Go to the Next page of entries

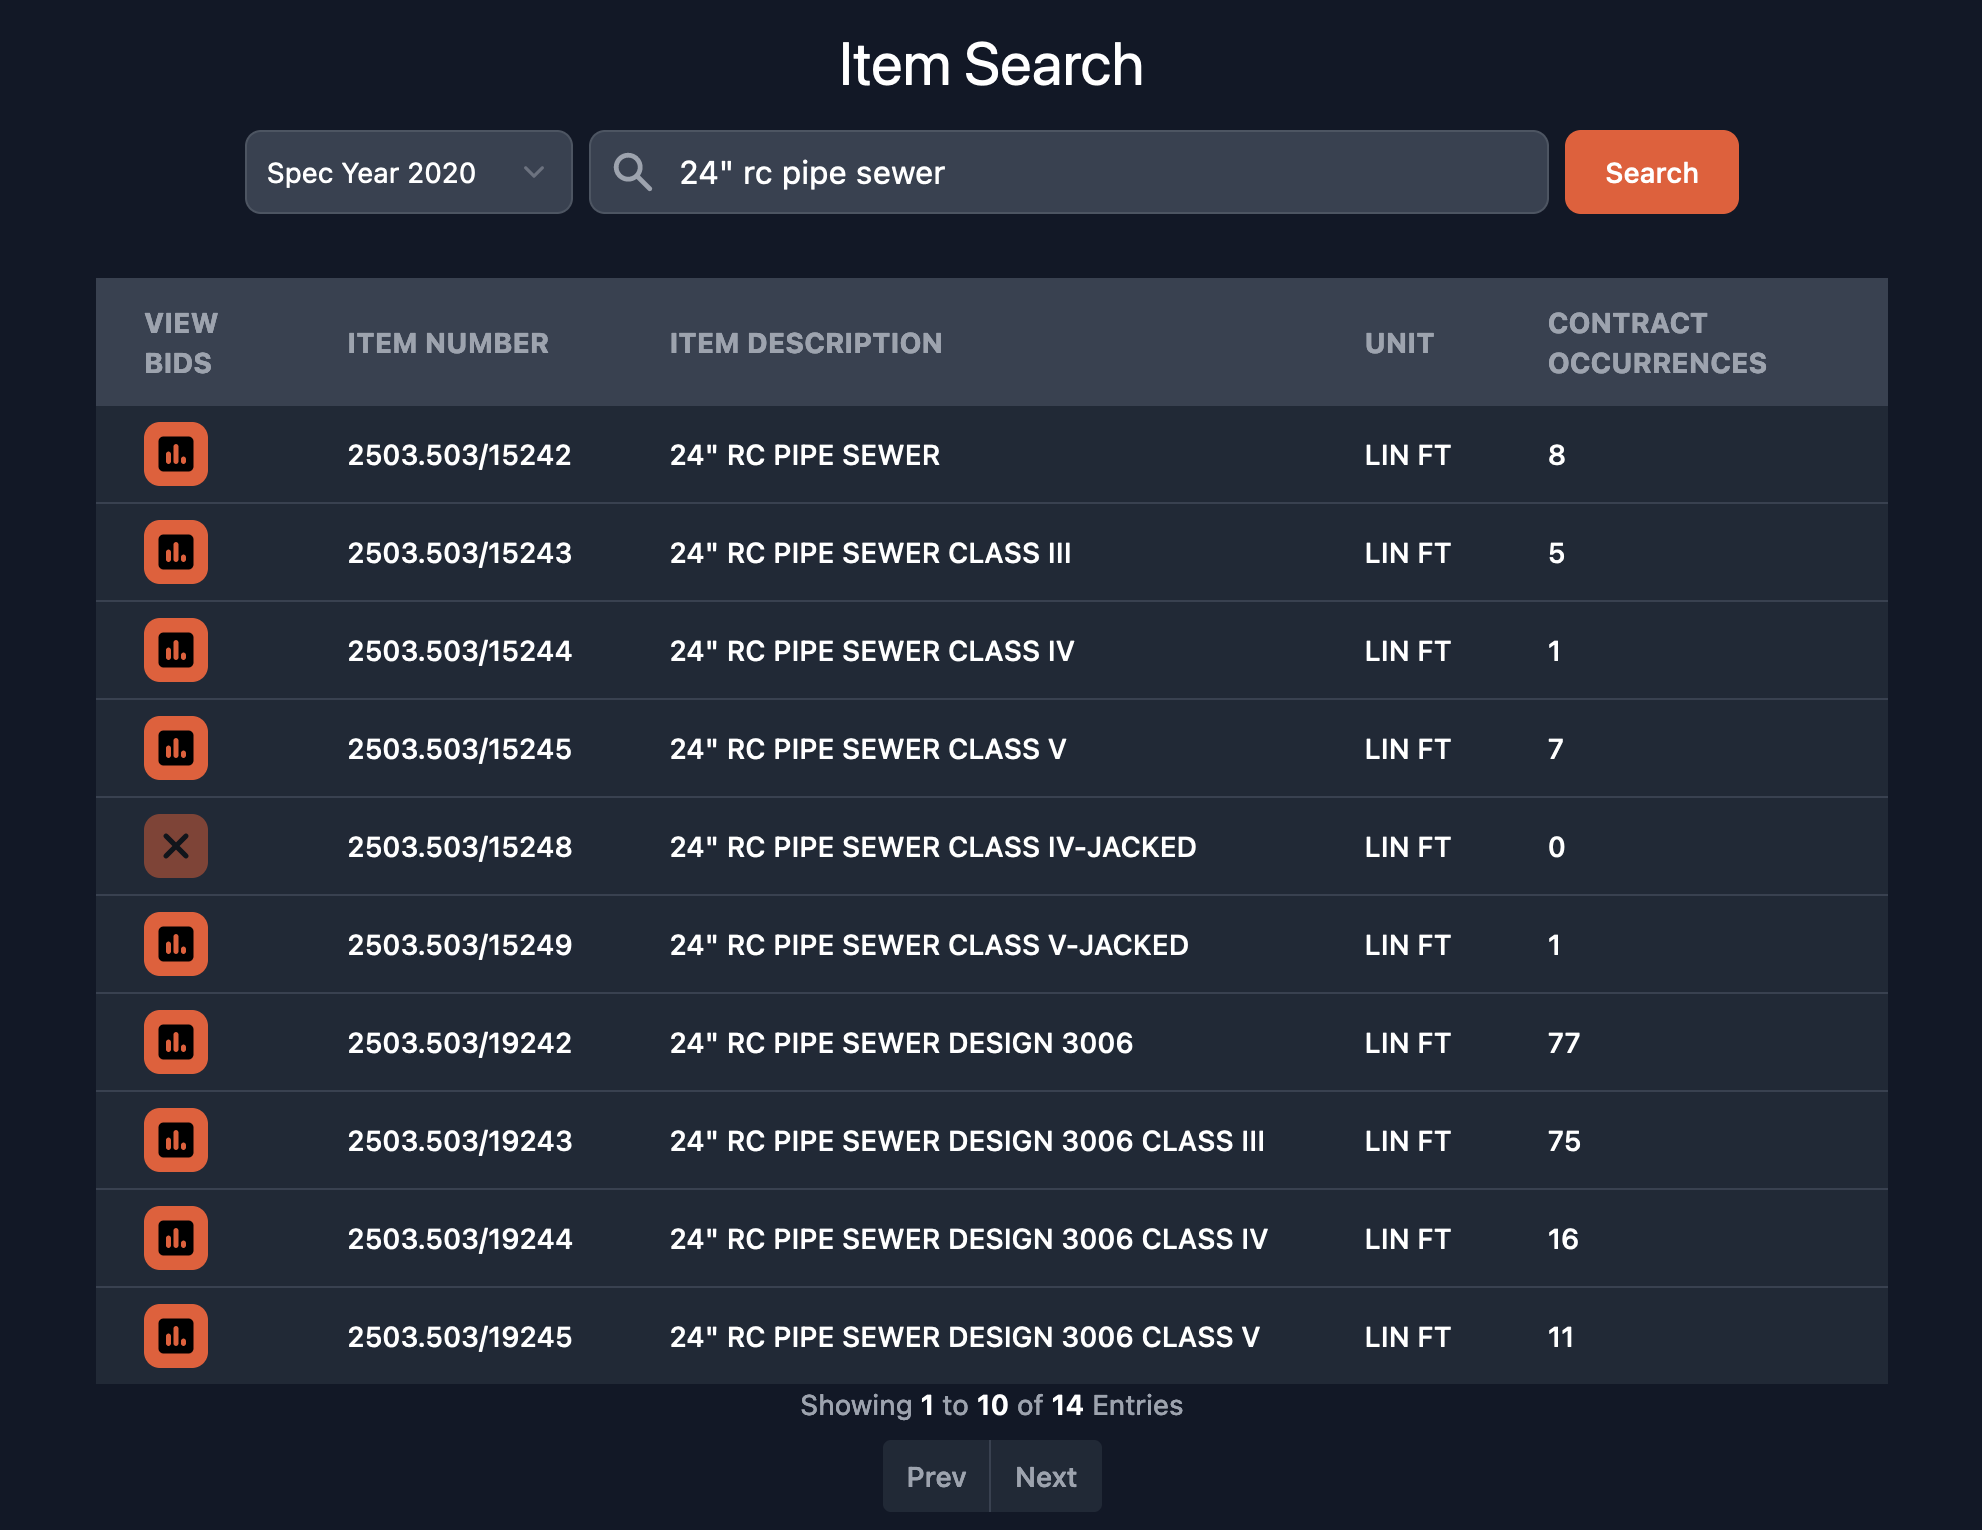[1045, 1476]
